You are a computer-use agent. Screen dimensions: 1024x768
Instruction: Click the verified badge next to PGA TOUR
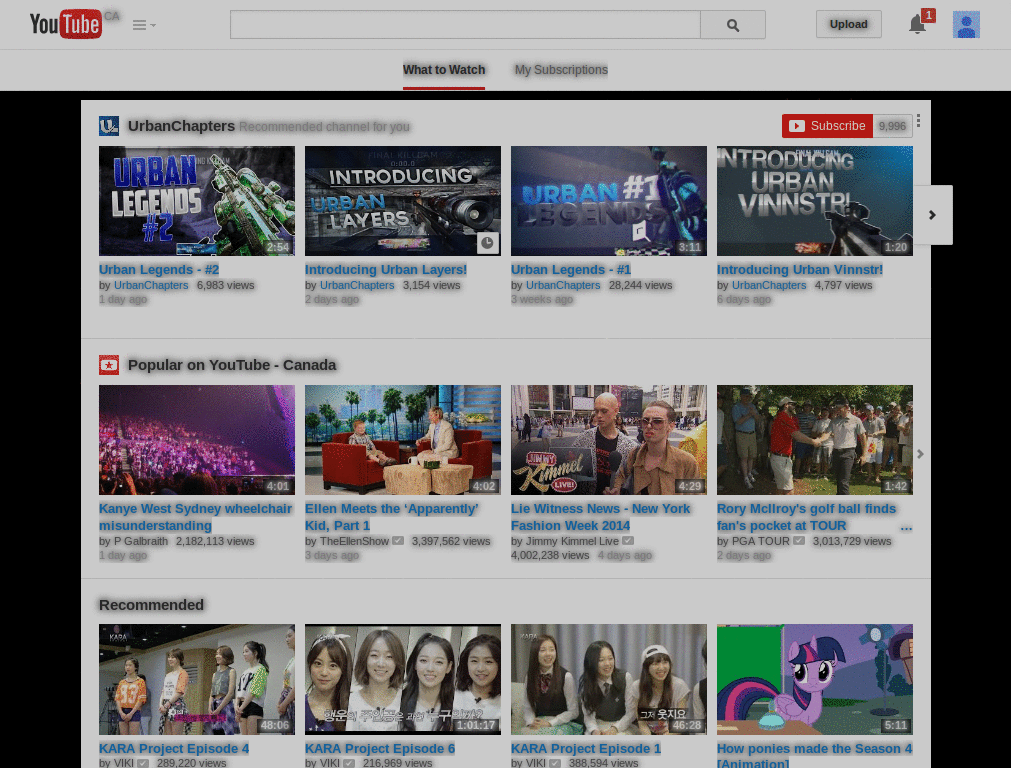click(798, 540)
